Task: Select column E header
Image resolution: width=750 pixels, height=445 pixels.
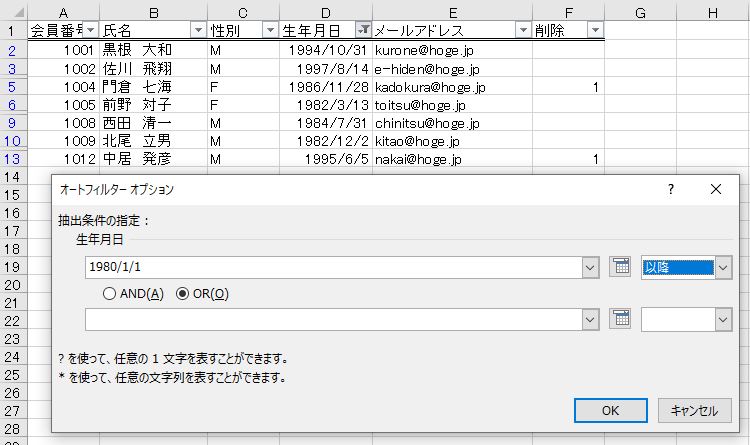Action: (452, 13)
